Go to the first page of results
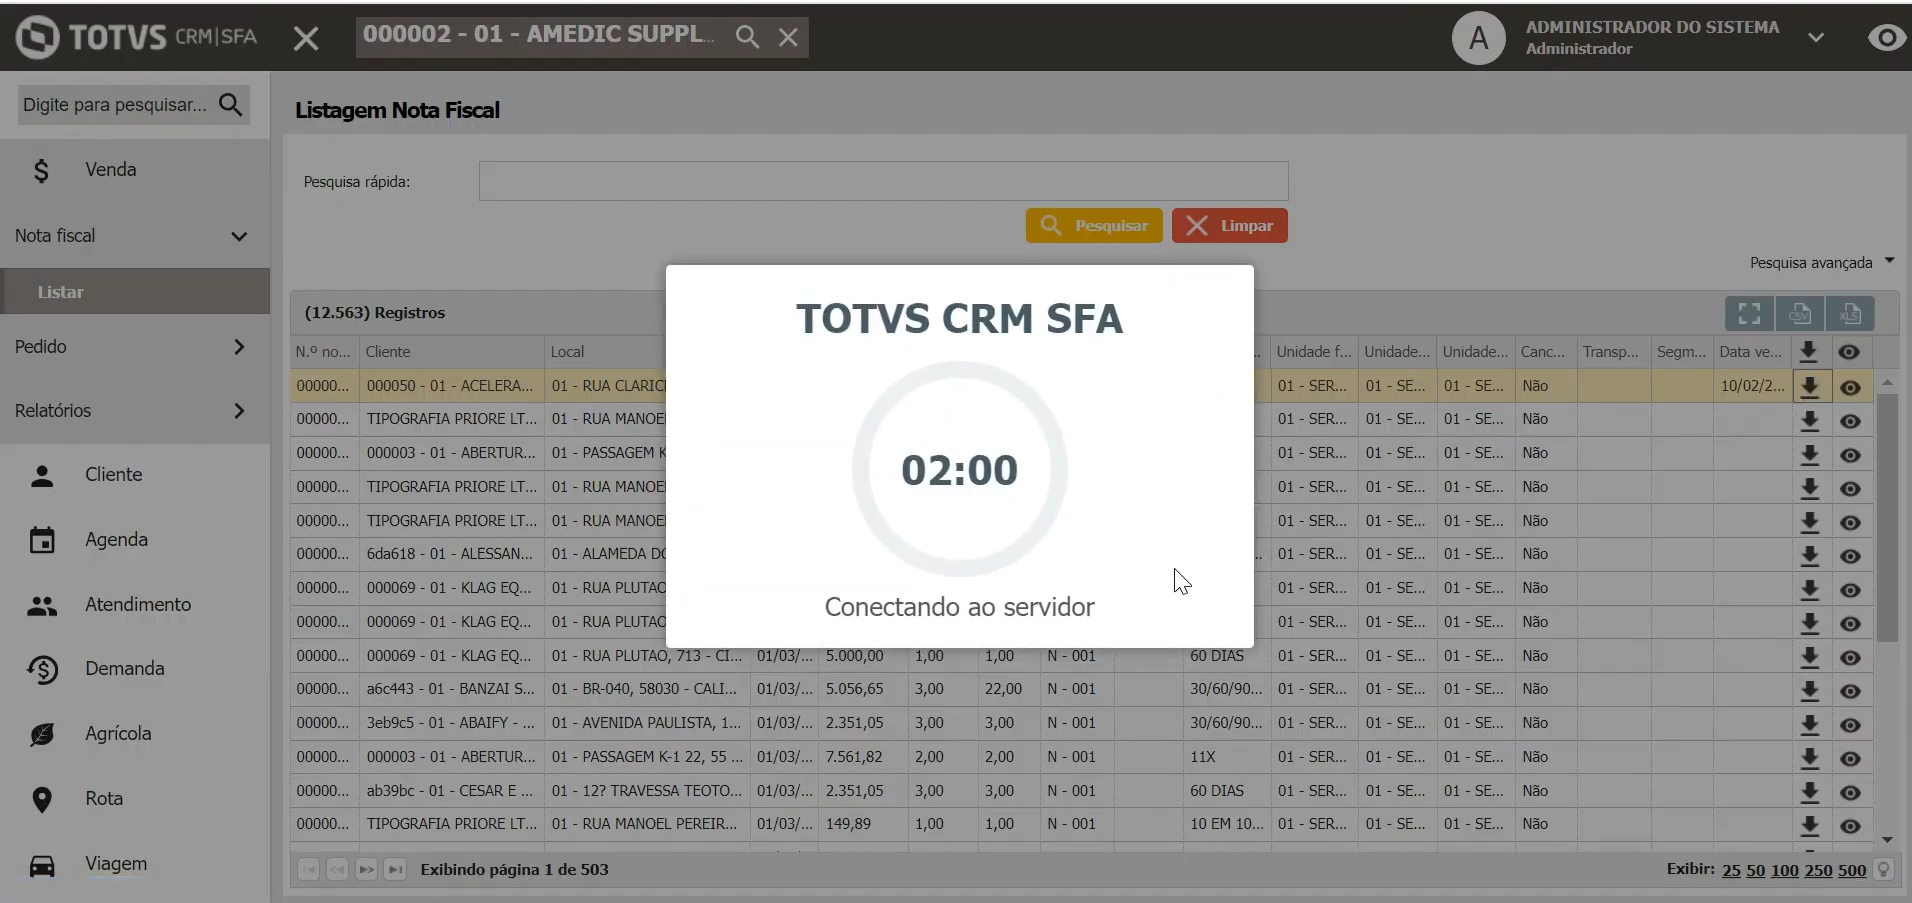Image resolution: width=1912 pixels, height=903 pixels. tap(309, 870)
